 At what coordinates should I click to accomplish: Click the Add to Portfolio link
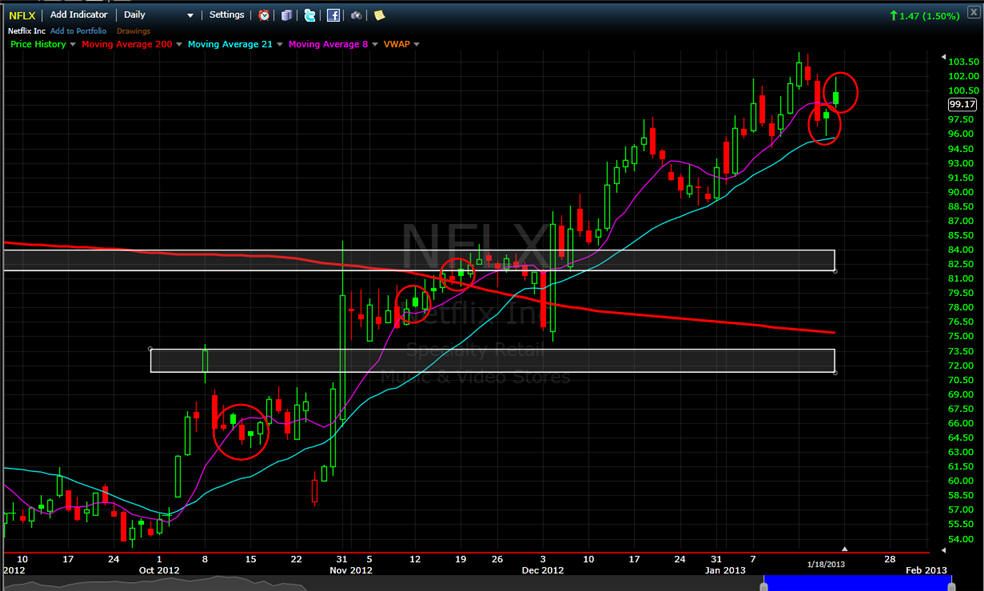[78, 31]
